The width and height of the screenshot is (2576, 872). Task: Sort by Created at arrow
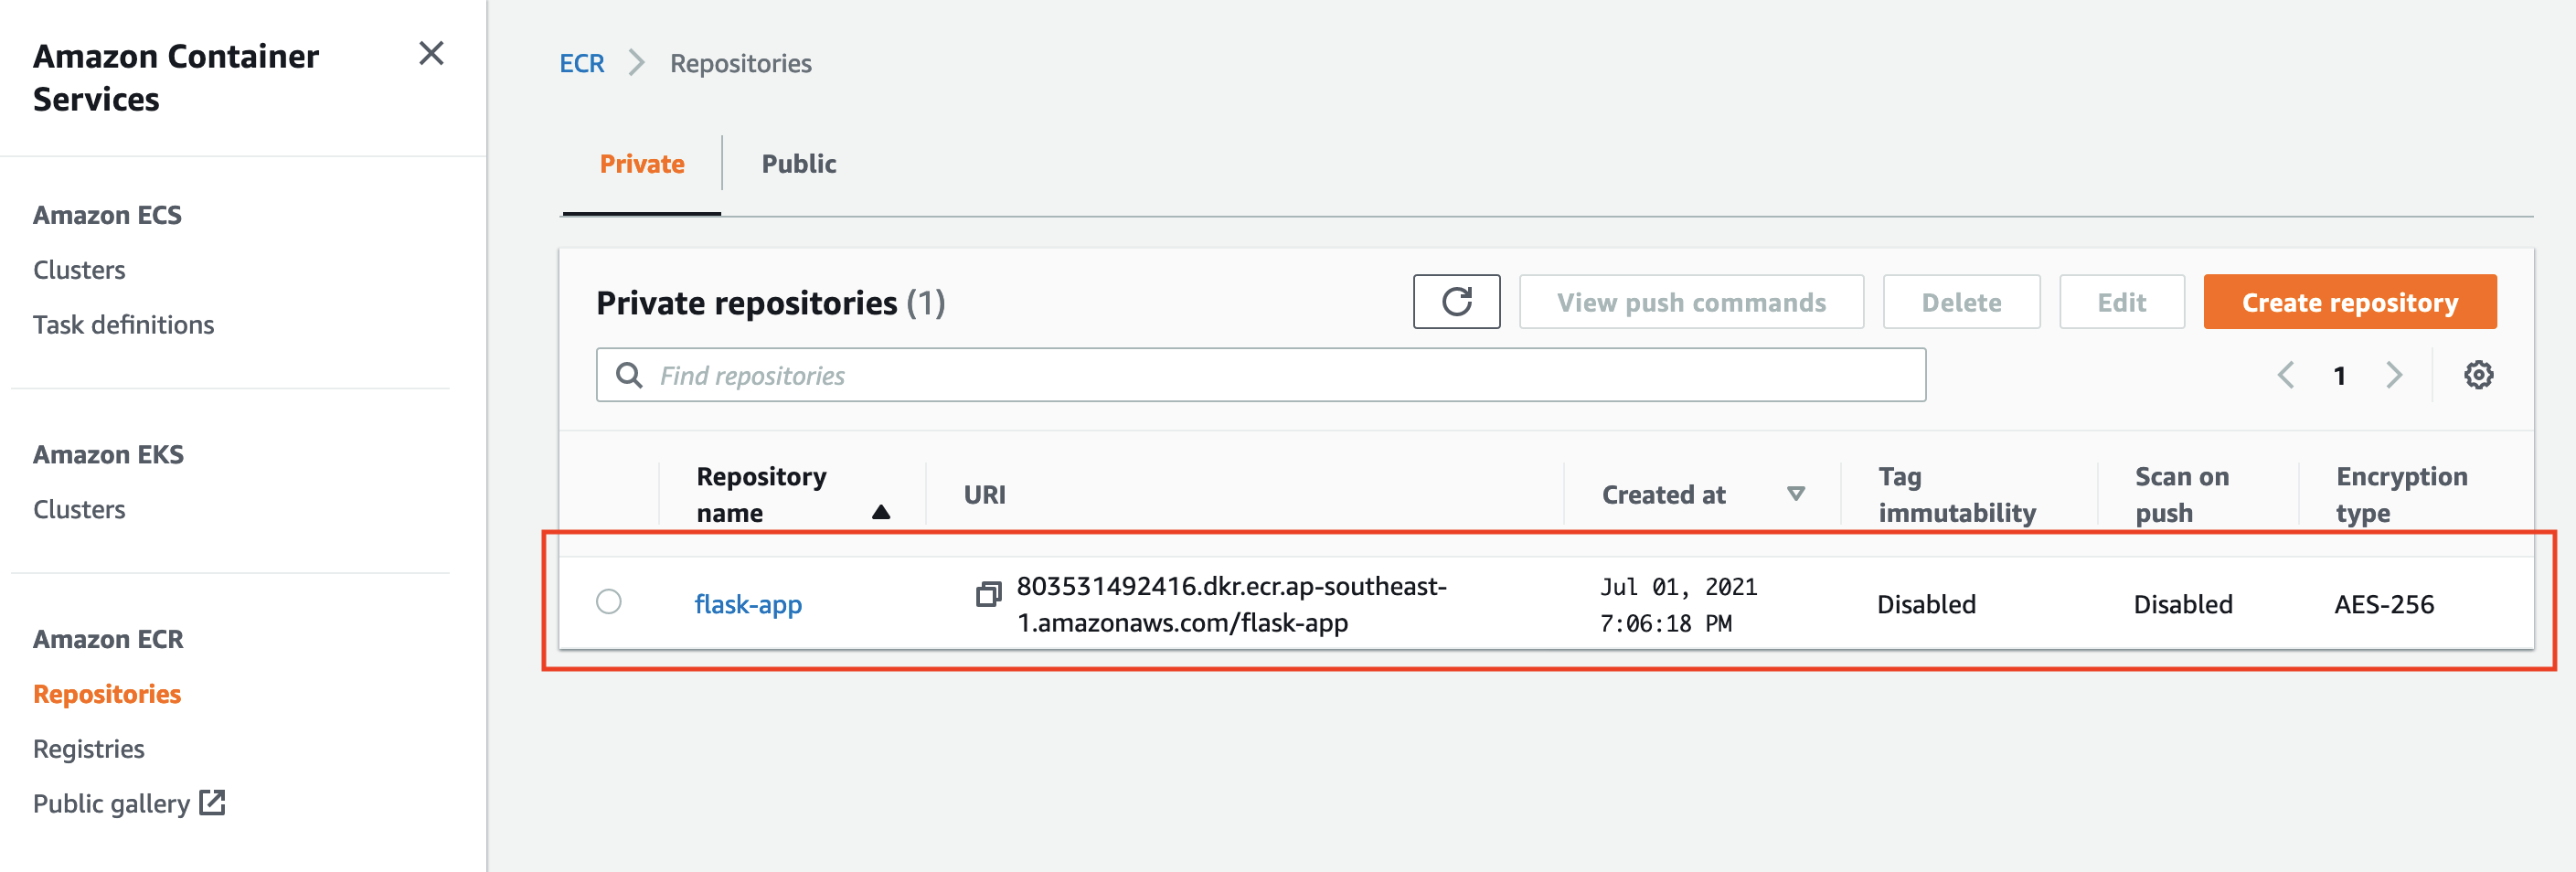click(x=1796, y=494)
